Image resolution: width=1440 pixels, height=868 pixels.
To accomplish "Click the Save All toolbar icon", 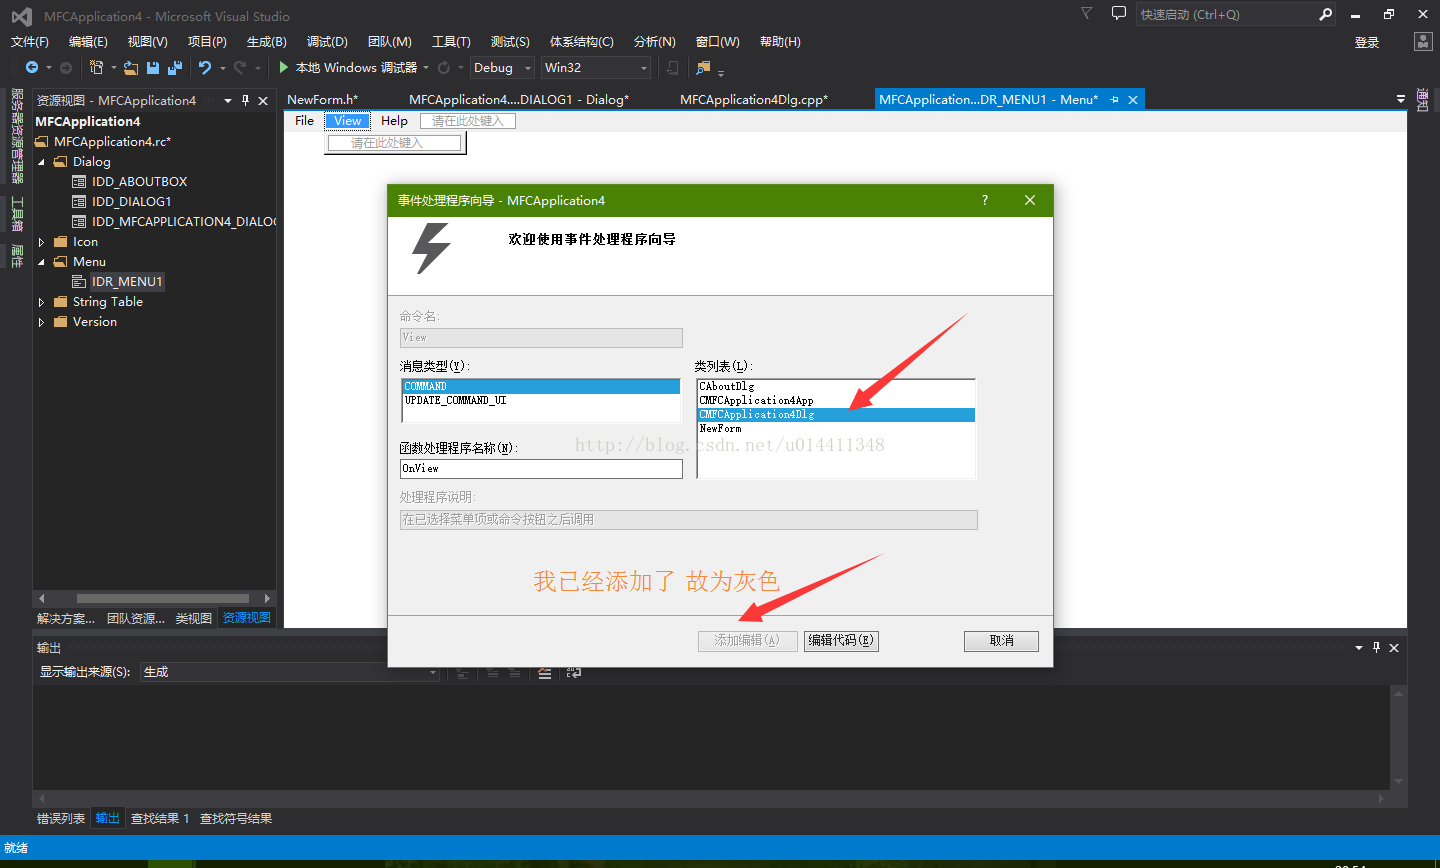I will point(175,67).
